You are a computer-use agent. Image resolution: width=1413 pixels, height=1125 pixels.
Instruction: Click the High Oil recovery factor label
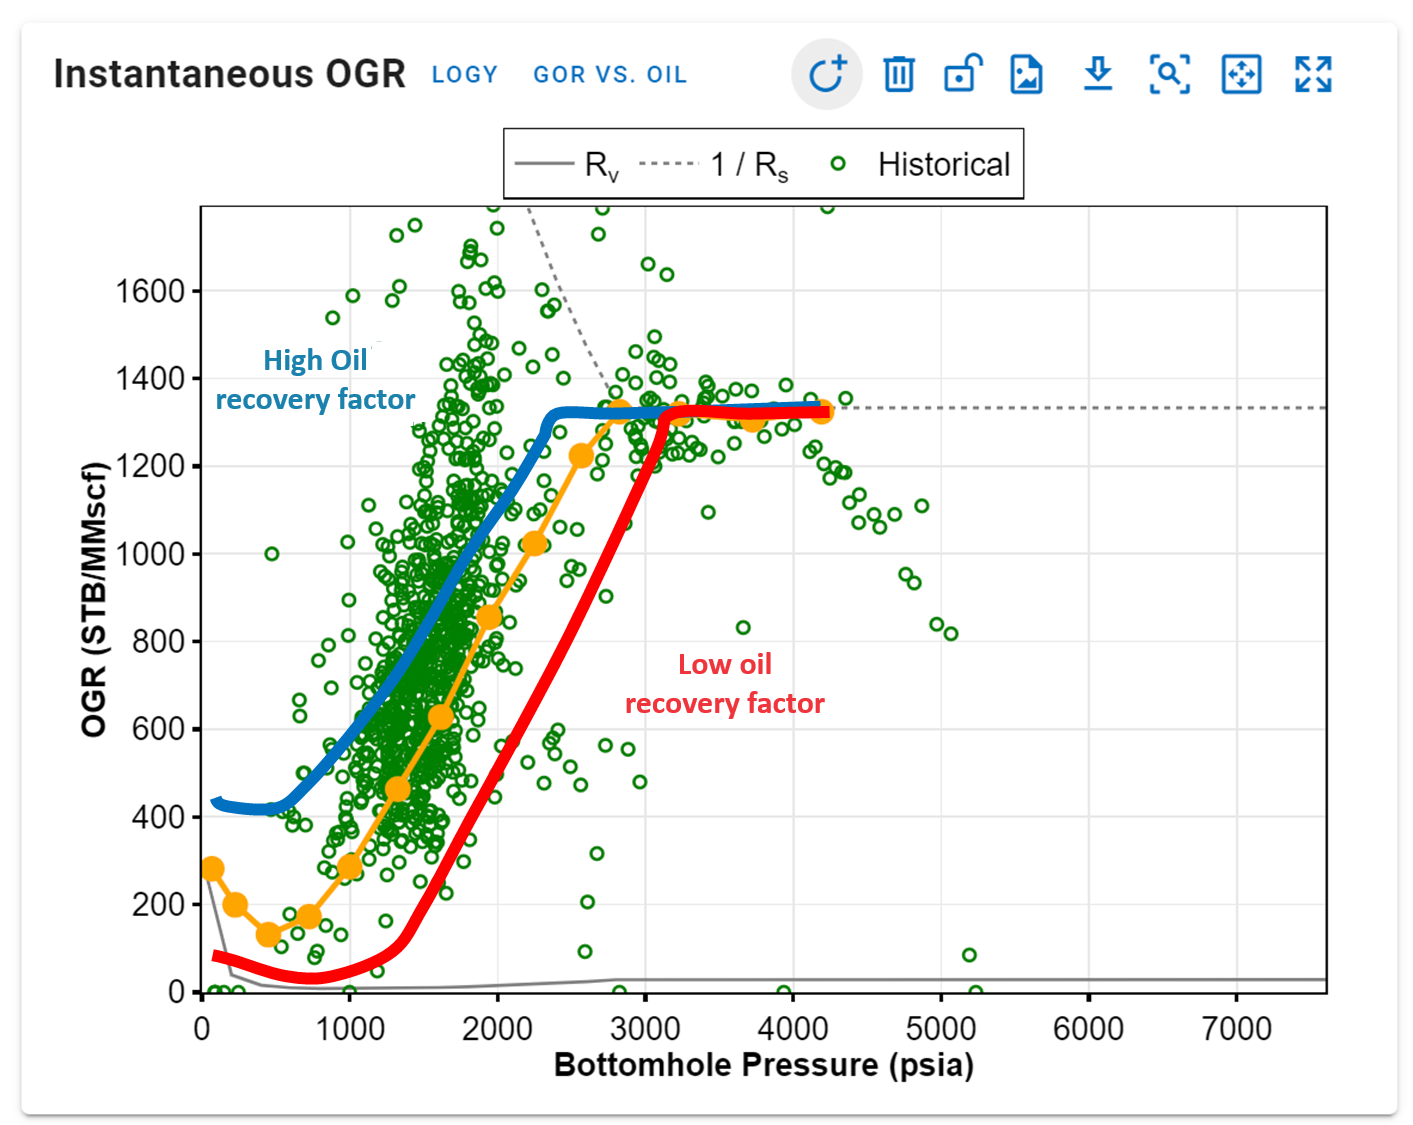coord(315,380)
